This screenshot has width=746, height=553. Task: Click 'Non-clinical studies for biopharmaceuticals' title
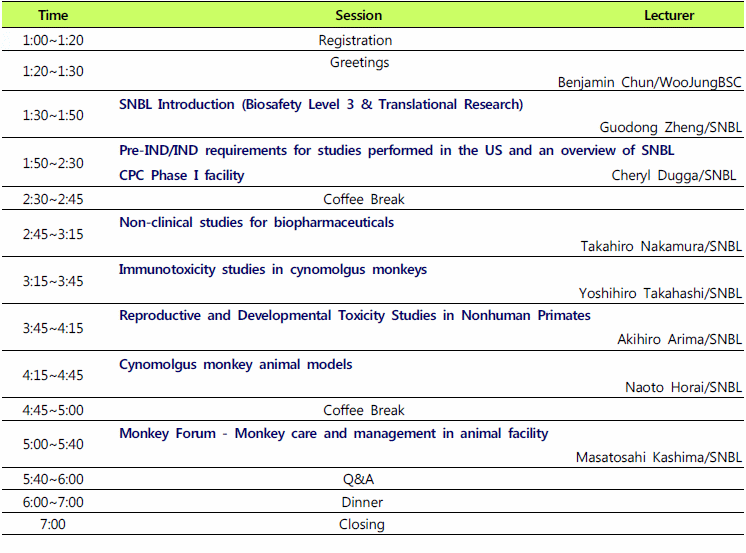pos(256,222)
